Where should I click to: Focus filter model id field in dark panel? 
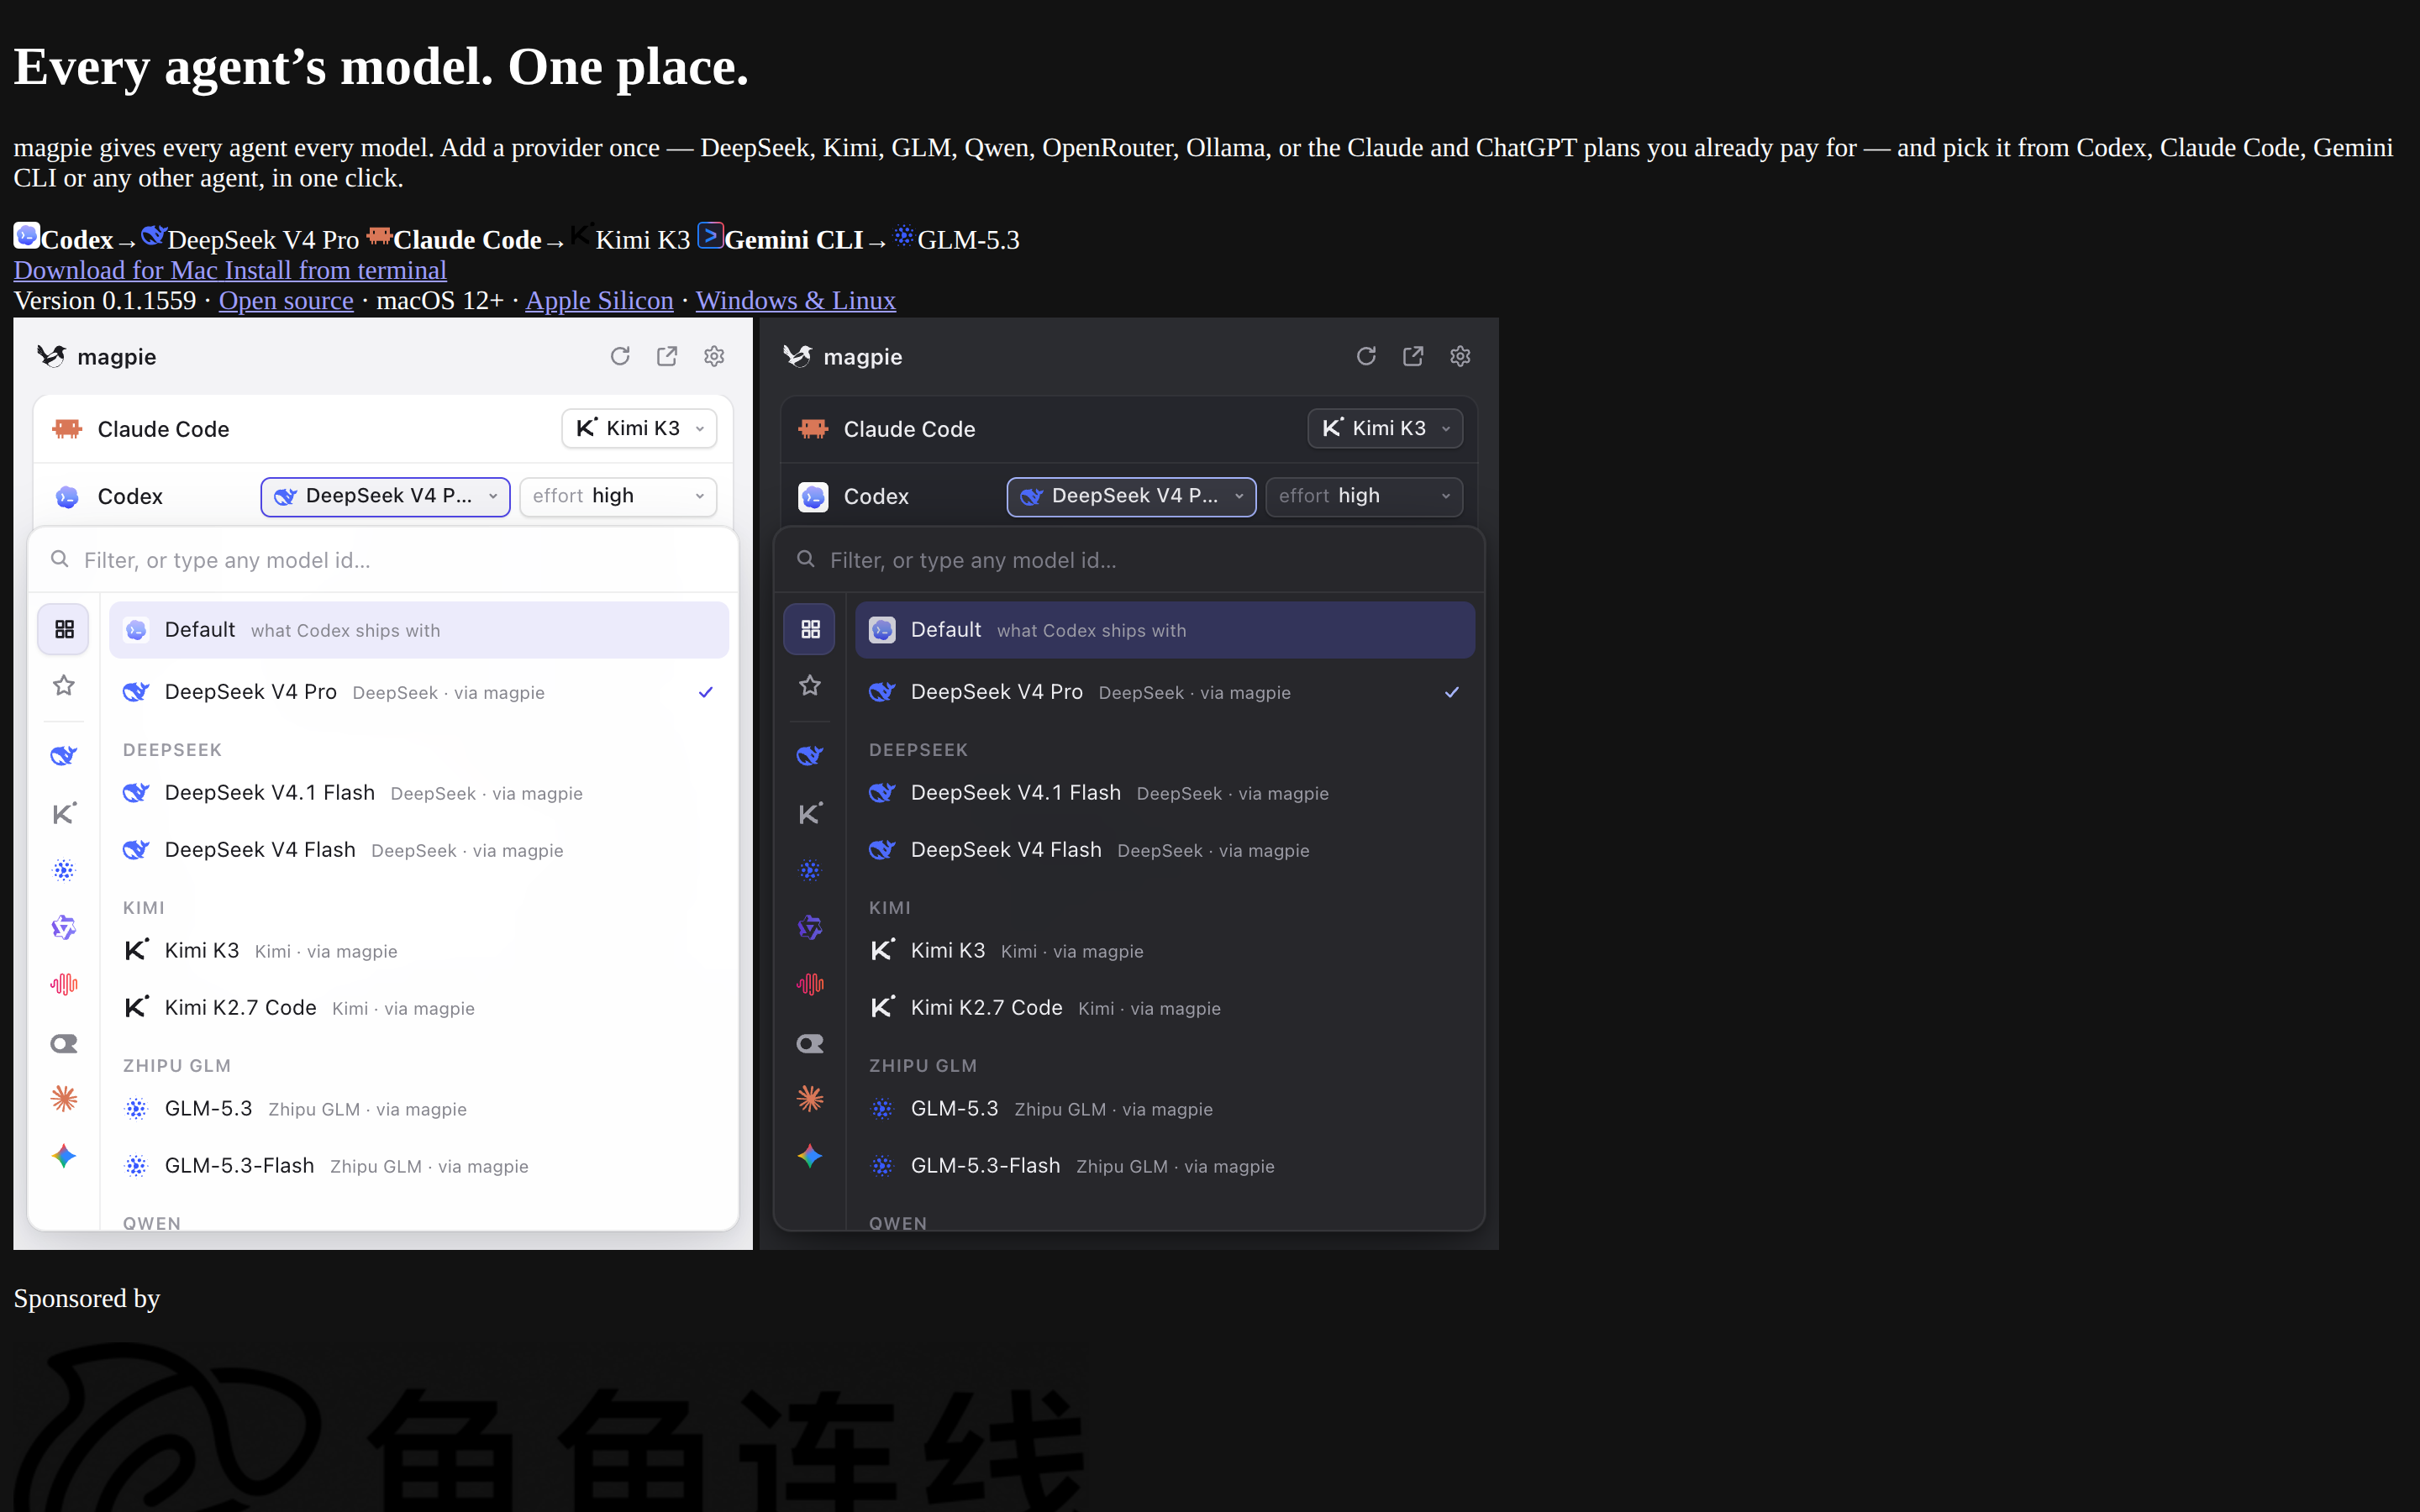(x=1129, y=560)
